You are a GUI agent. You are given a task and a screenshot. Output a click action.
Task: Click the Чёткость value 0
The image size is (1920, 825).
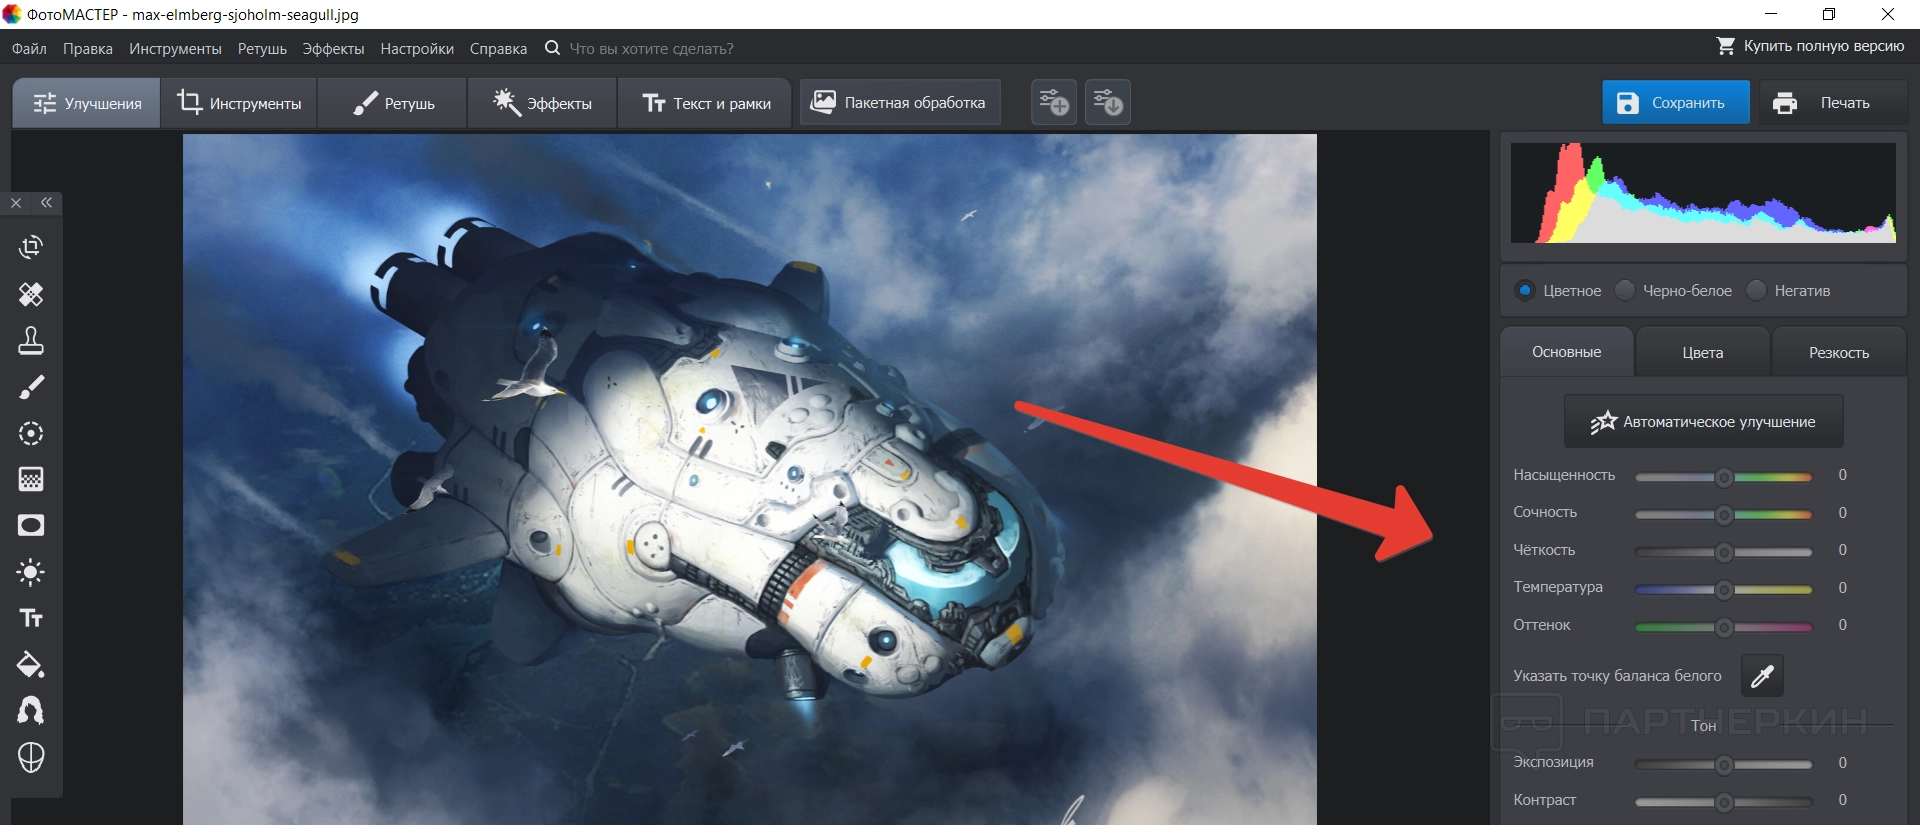tap(1843, 550)
